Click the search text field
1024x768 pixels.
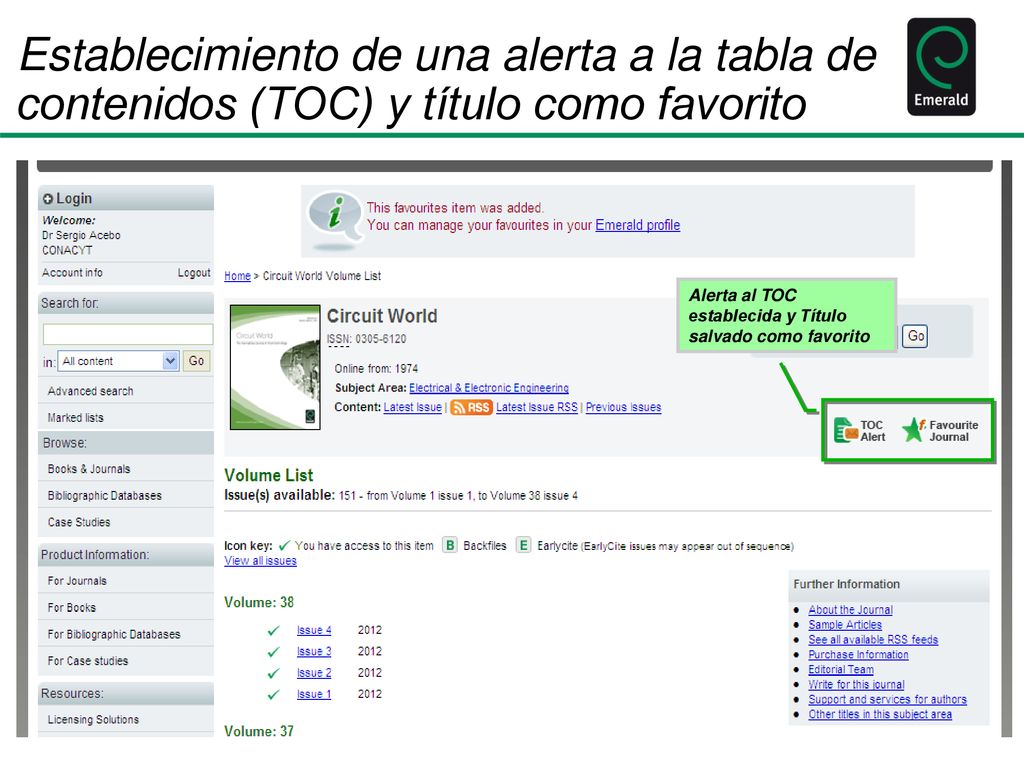128,334
